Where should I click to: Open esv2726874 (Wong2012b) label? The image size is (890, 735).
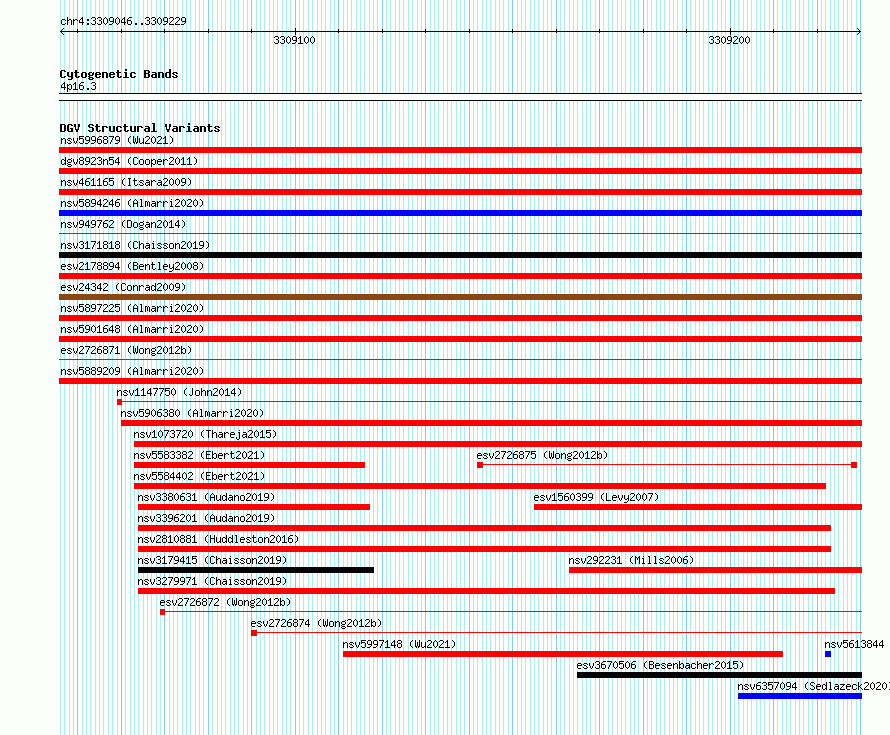point(316,623)
